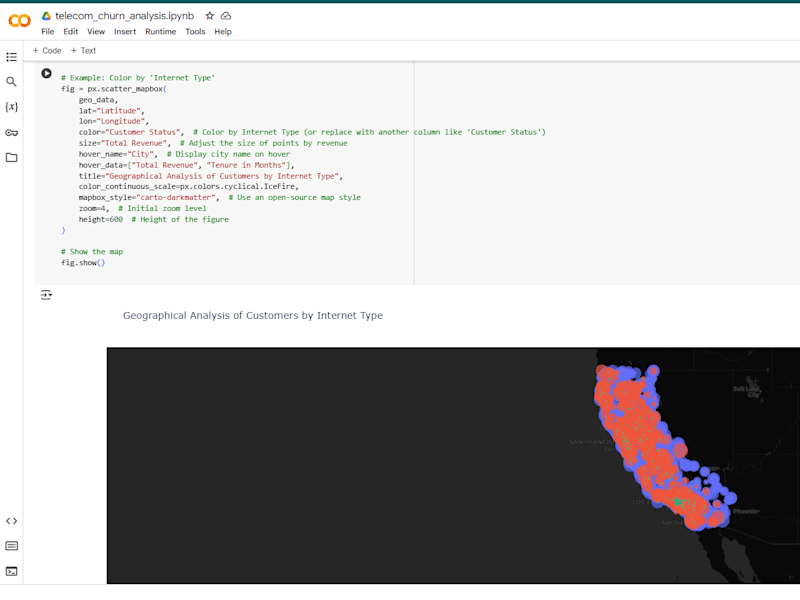This screenshot has width=800, height=600.
Task: Open the terminal panel
Action: click(x=11, y=571)
